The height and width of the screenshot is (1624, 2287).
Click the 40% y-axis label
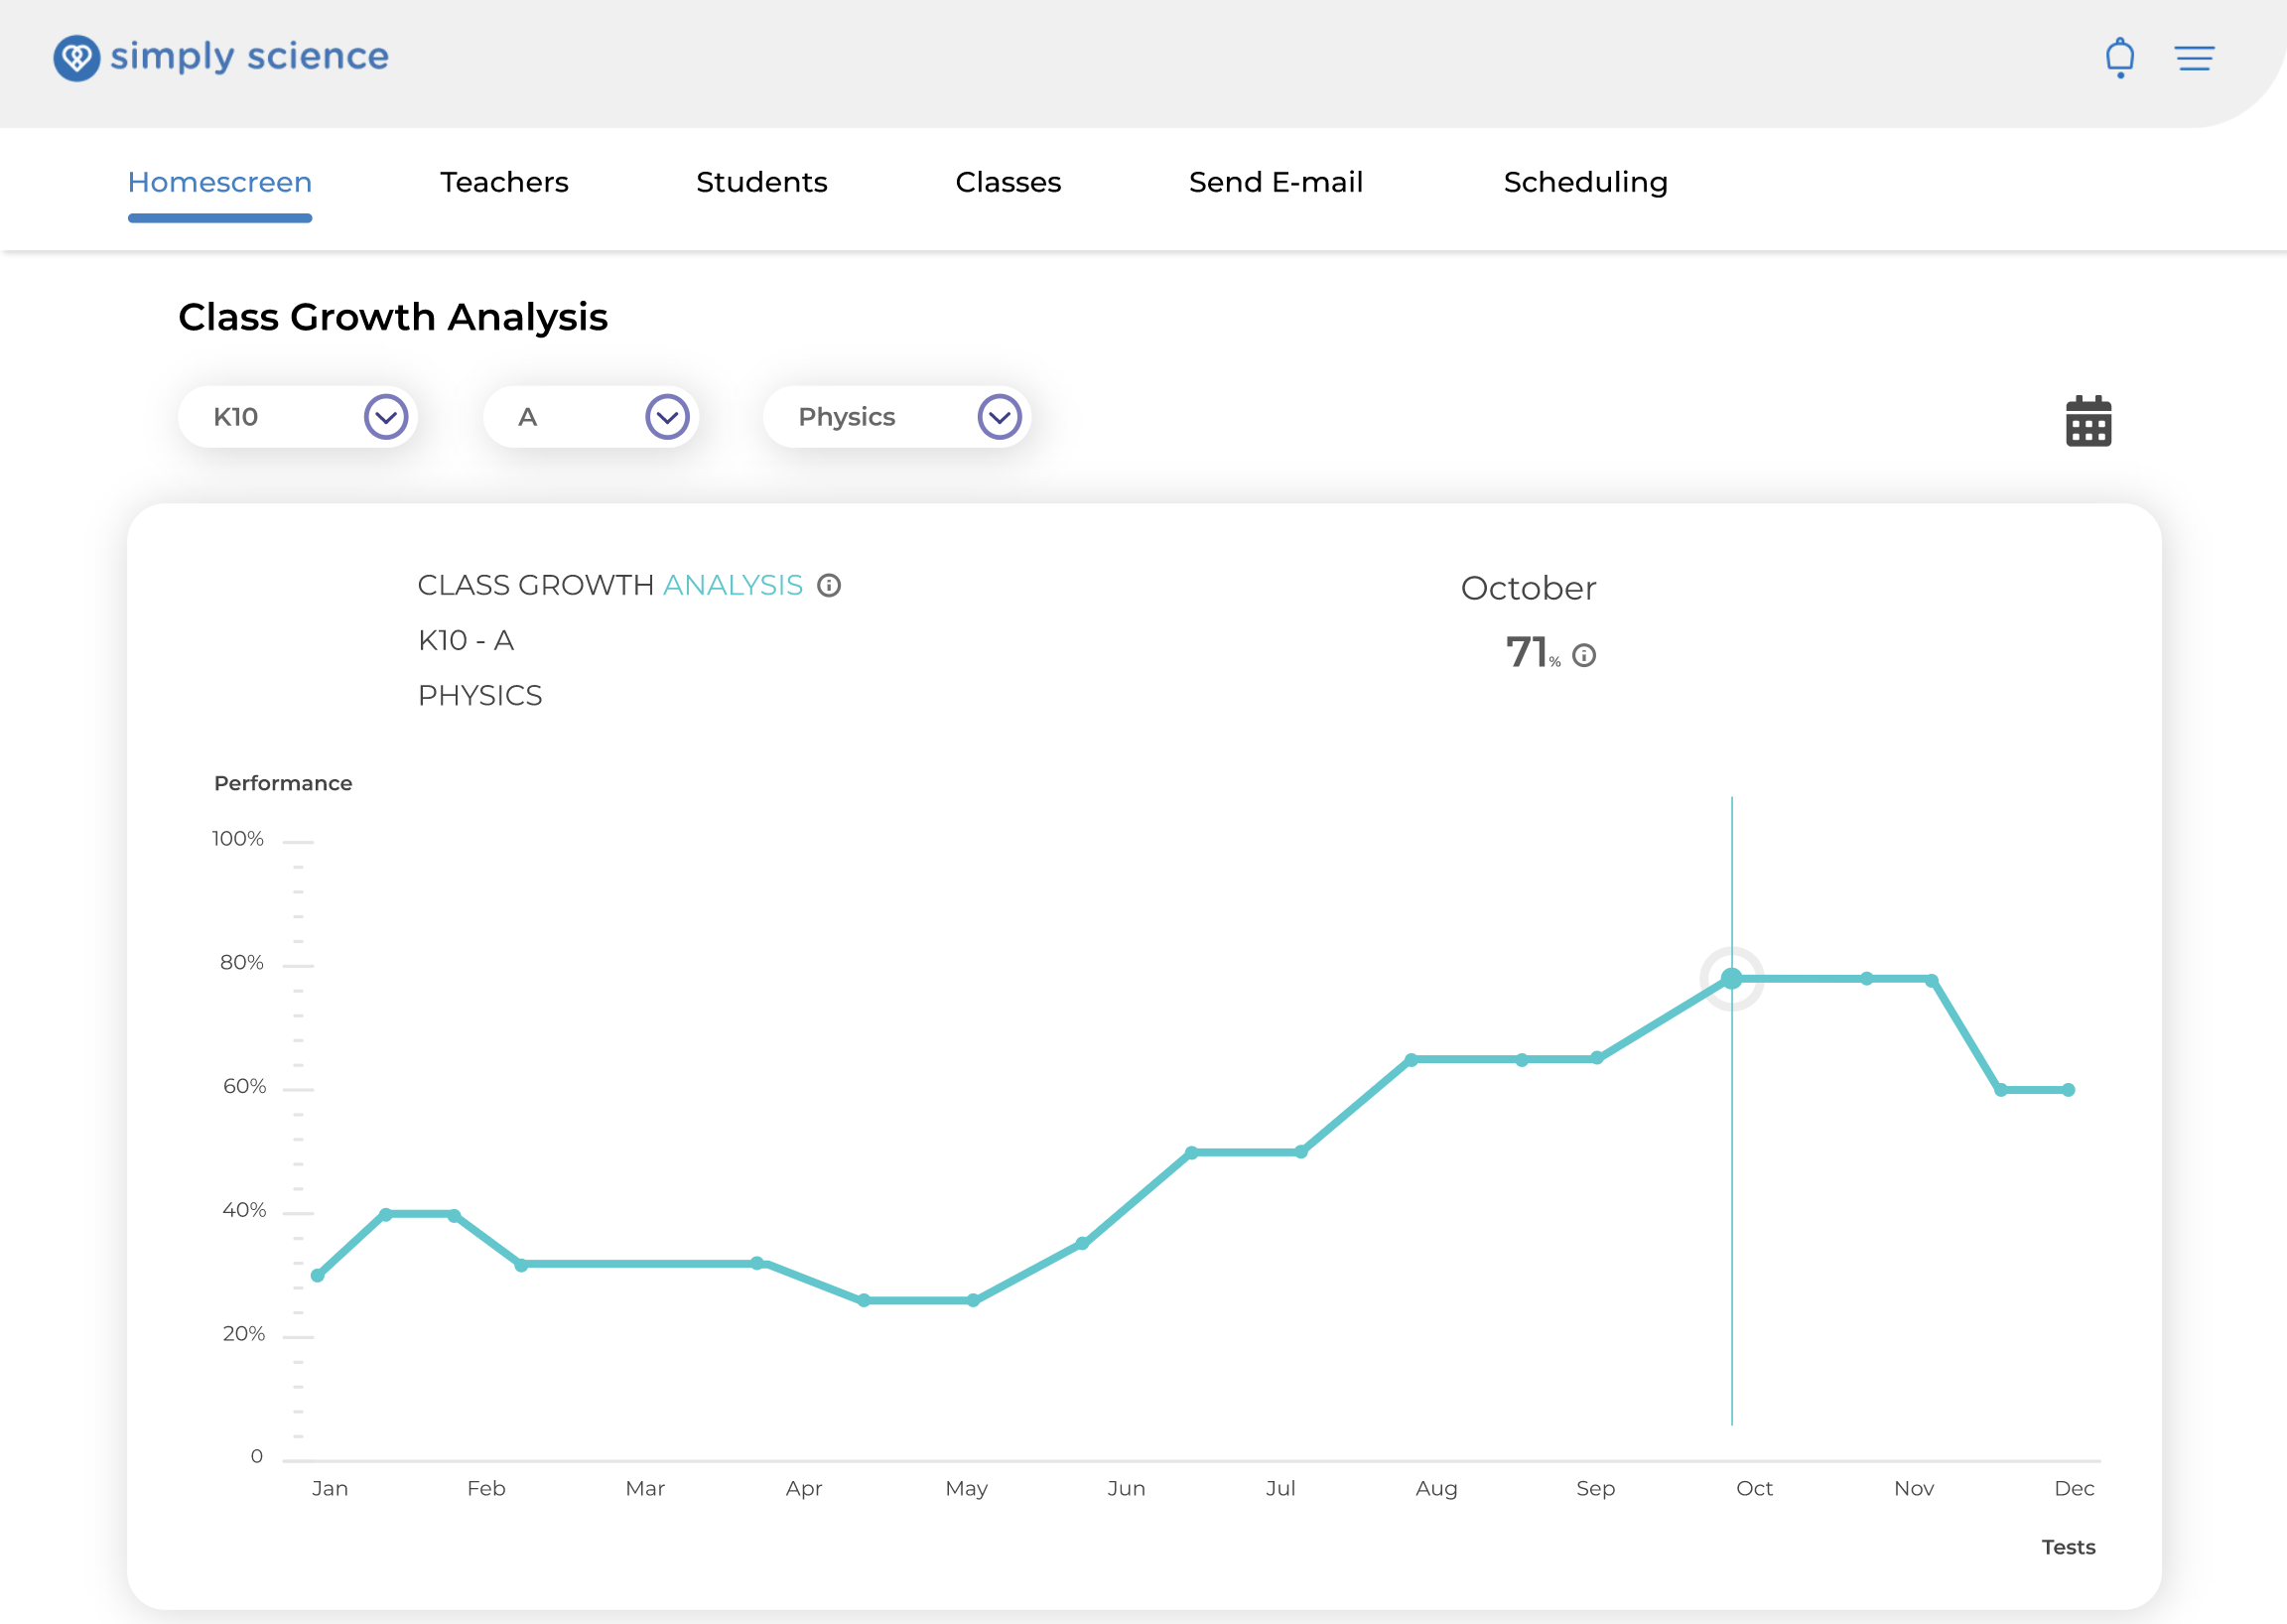(x=244, y=1211)
